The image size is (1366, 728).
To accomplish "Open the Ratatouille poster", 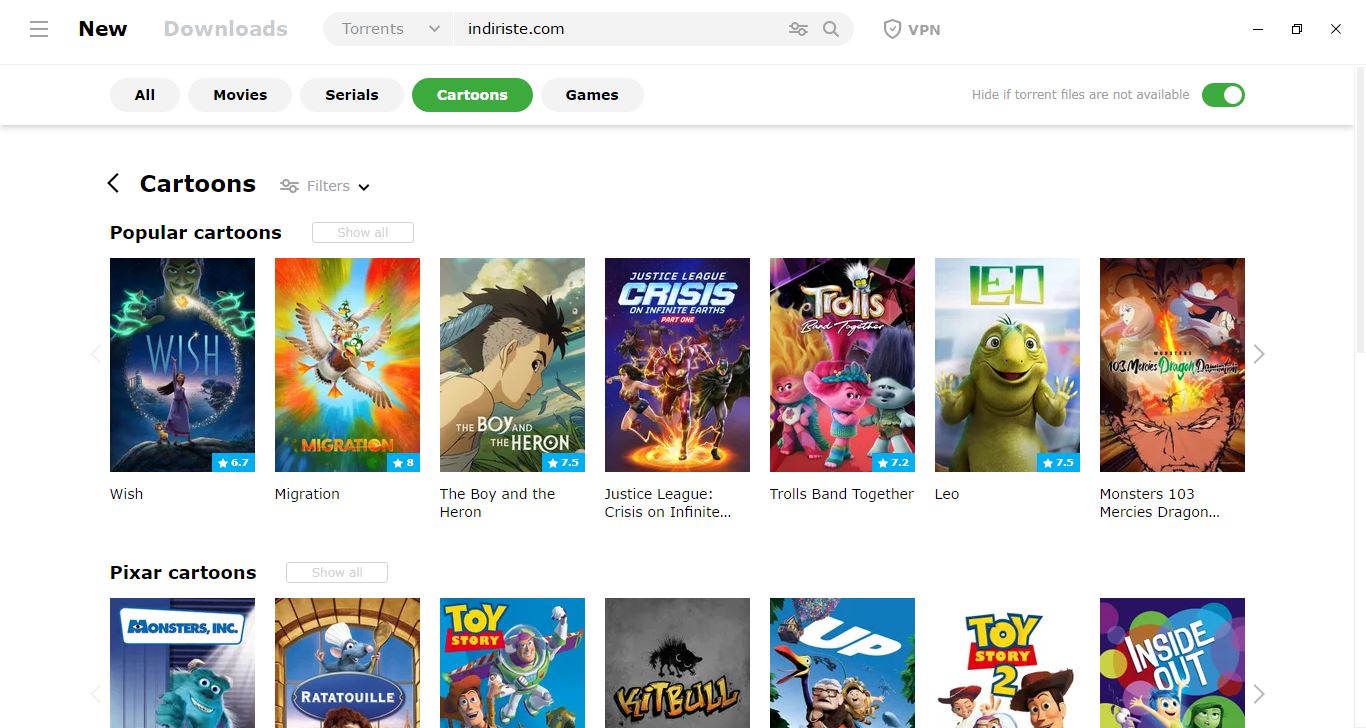I will tap(347, 663).
